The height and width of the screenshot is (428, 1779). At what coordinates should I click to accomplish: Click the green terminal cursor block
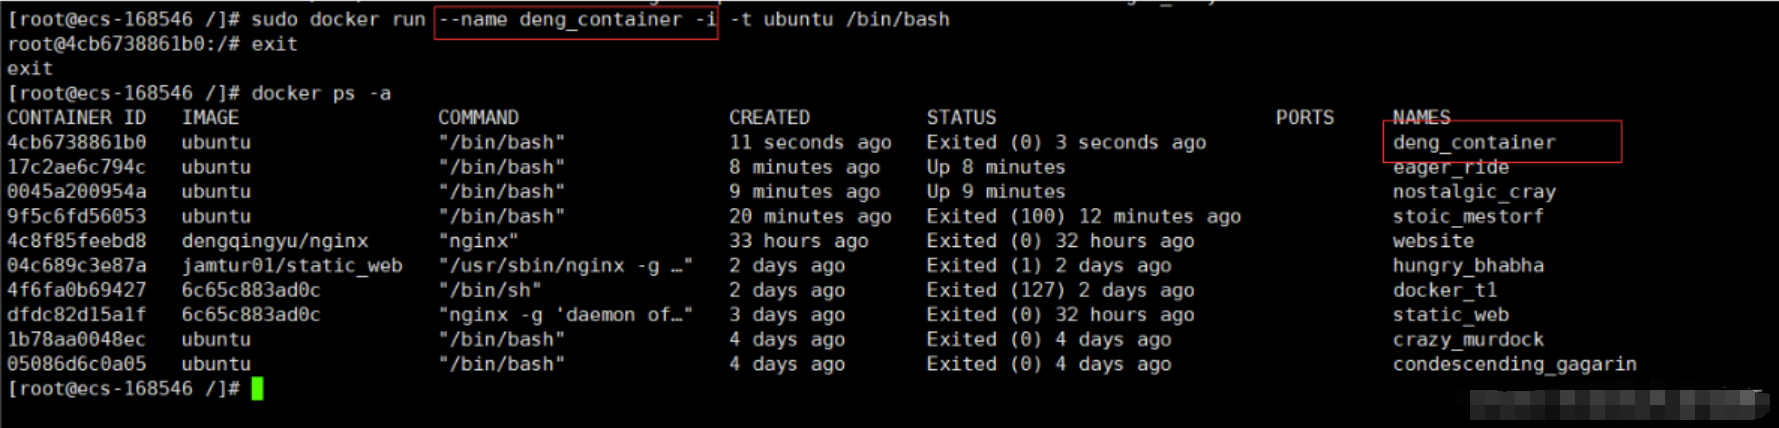tap(257, 389)
